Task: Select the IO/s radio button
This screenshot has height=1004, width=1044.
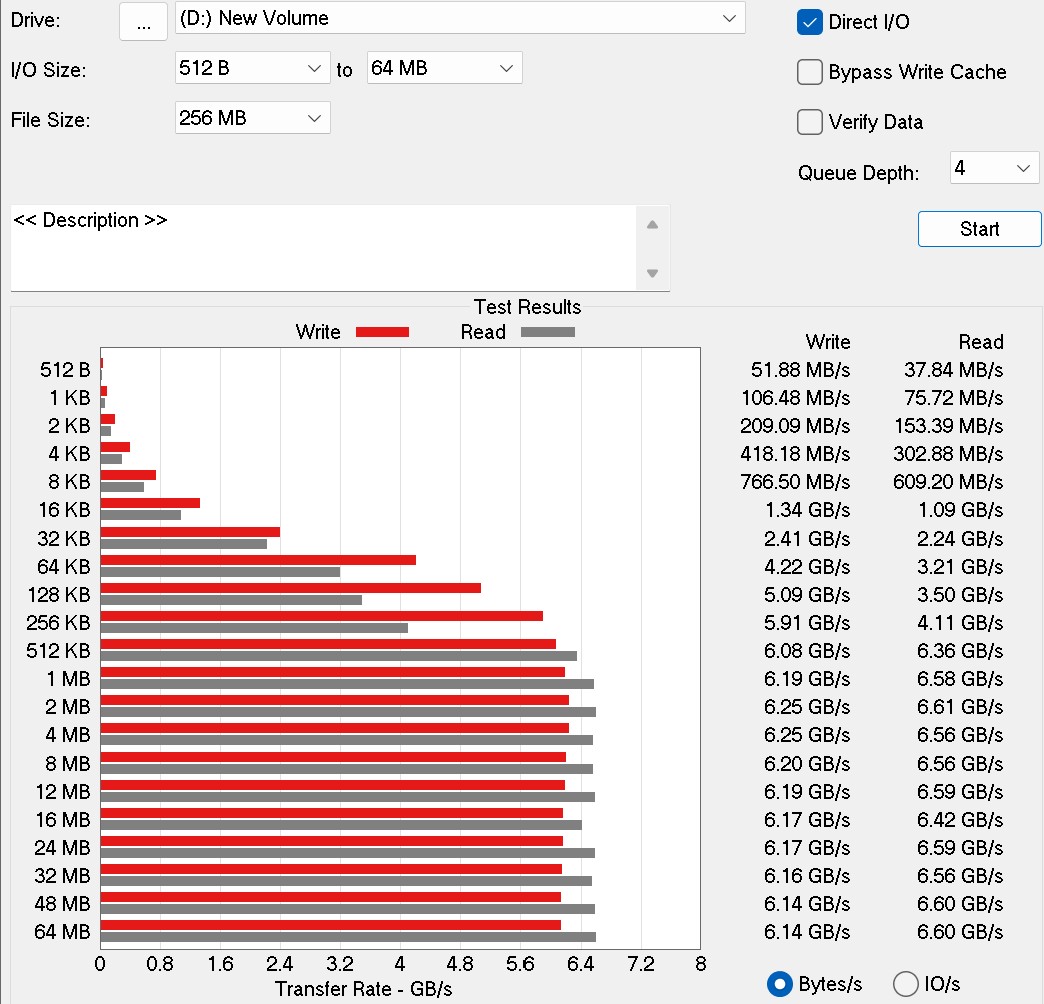Action: 905,983
